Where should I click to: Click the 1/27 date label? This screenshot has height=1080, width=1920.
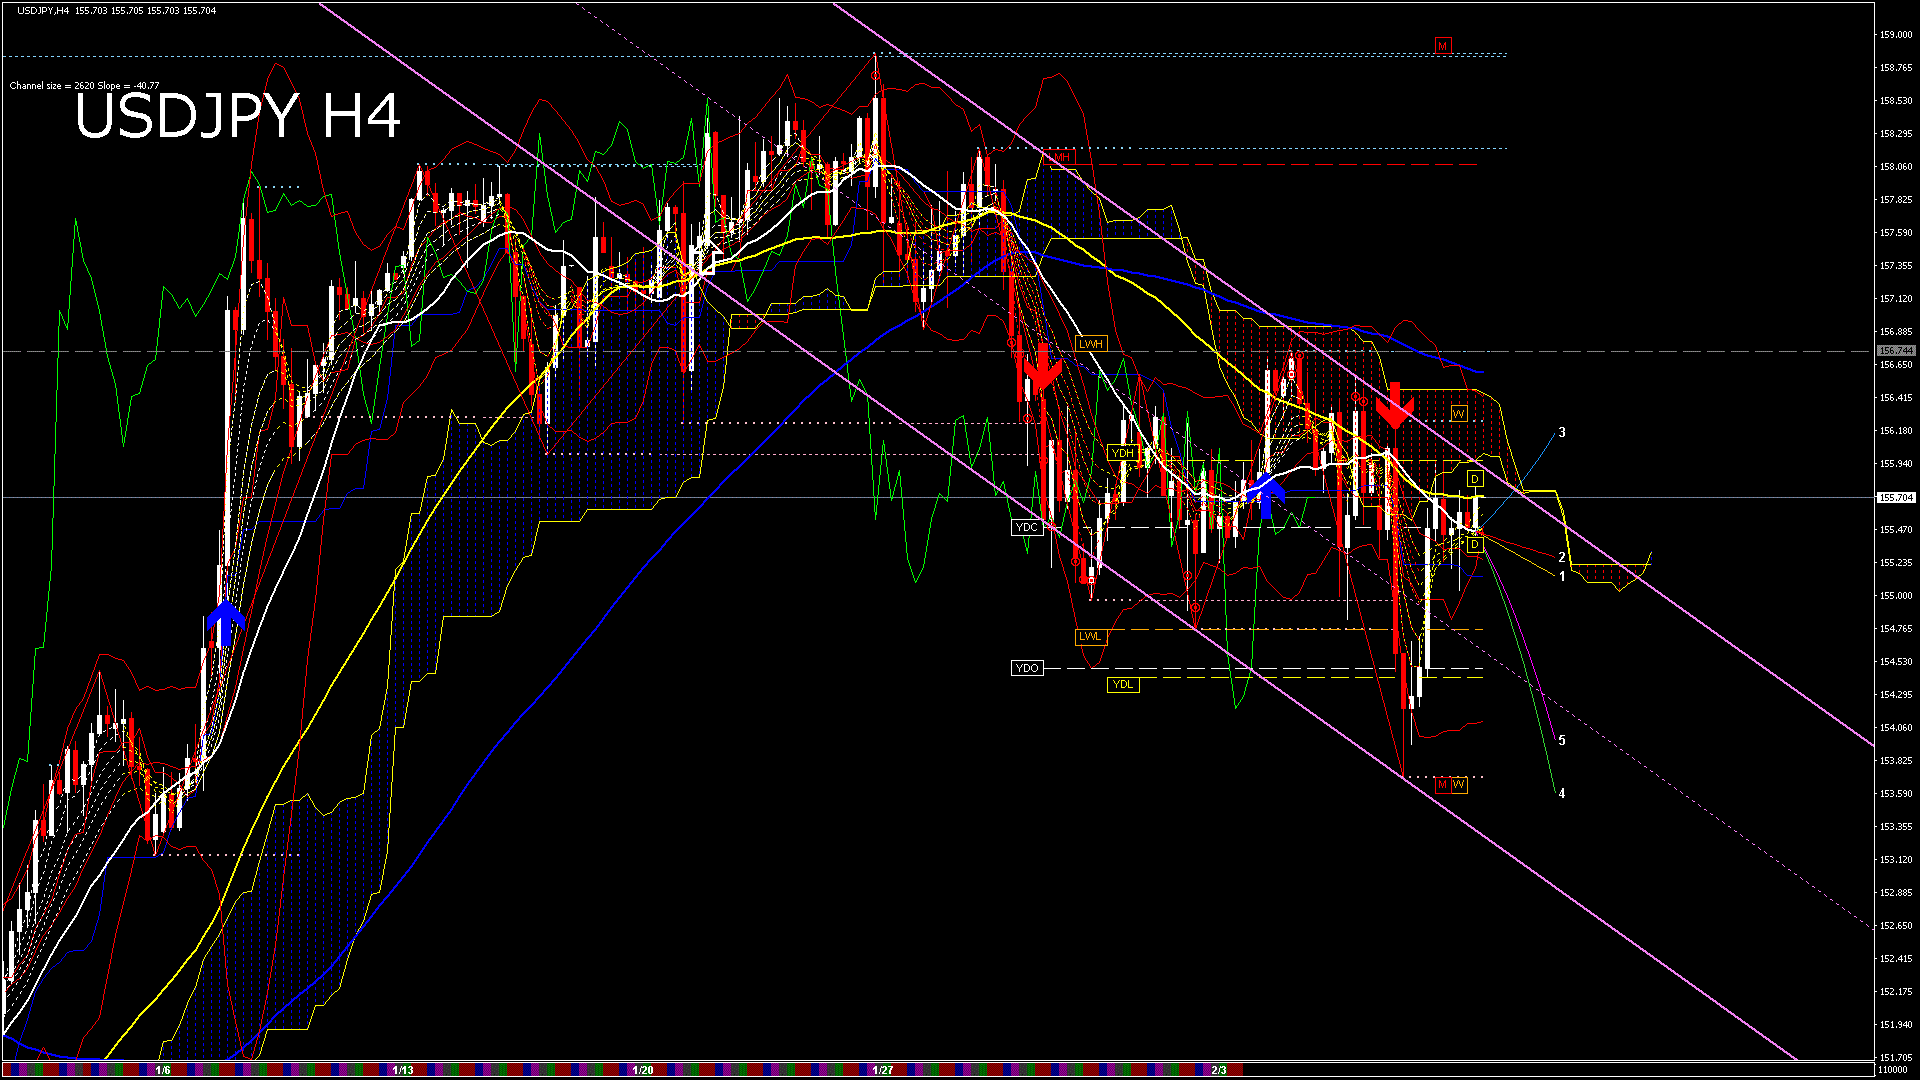[x=883, y=1070]
